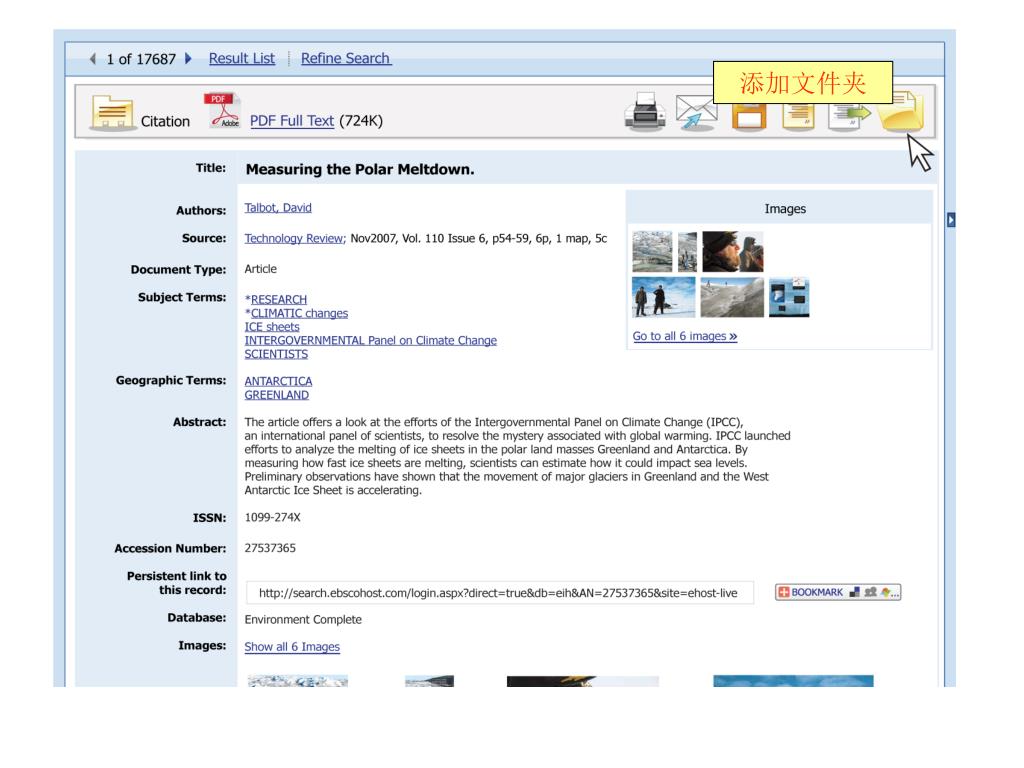Select the article title Measuring the Polar Meltdown
This screenshot has height=768, width=1024.
pos(360,170)
